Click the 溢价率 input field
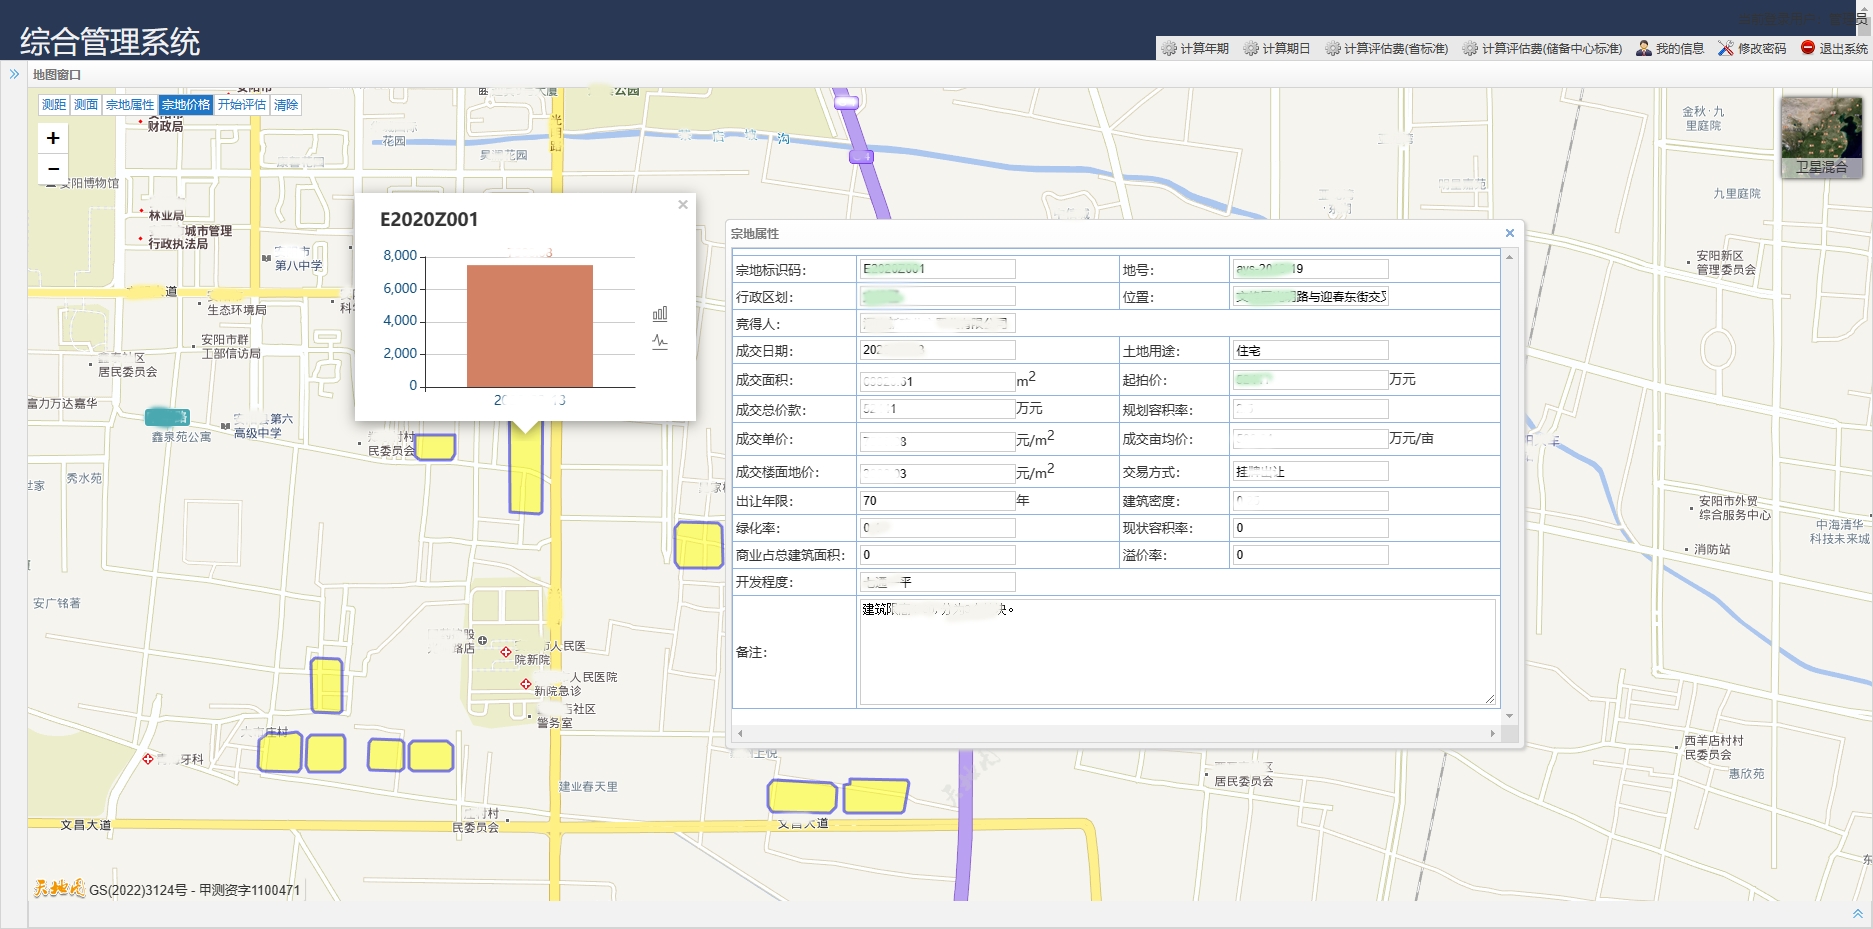 1310,555
